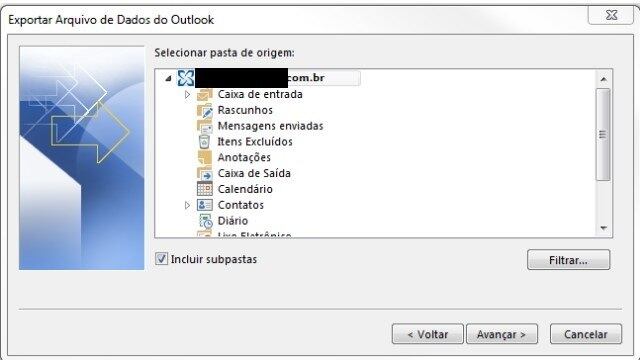Click the scroll down arrow in folder list
This screenshot has width=640, height=360.
click(x=603, y=228)
